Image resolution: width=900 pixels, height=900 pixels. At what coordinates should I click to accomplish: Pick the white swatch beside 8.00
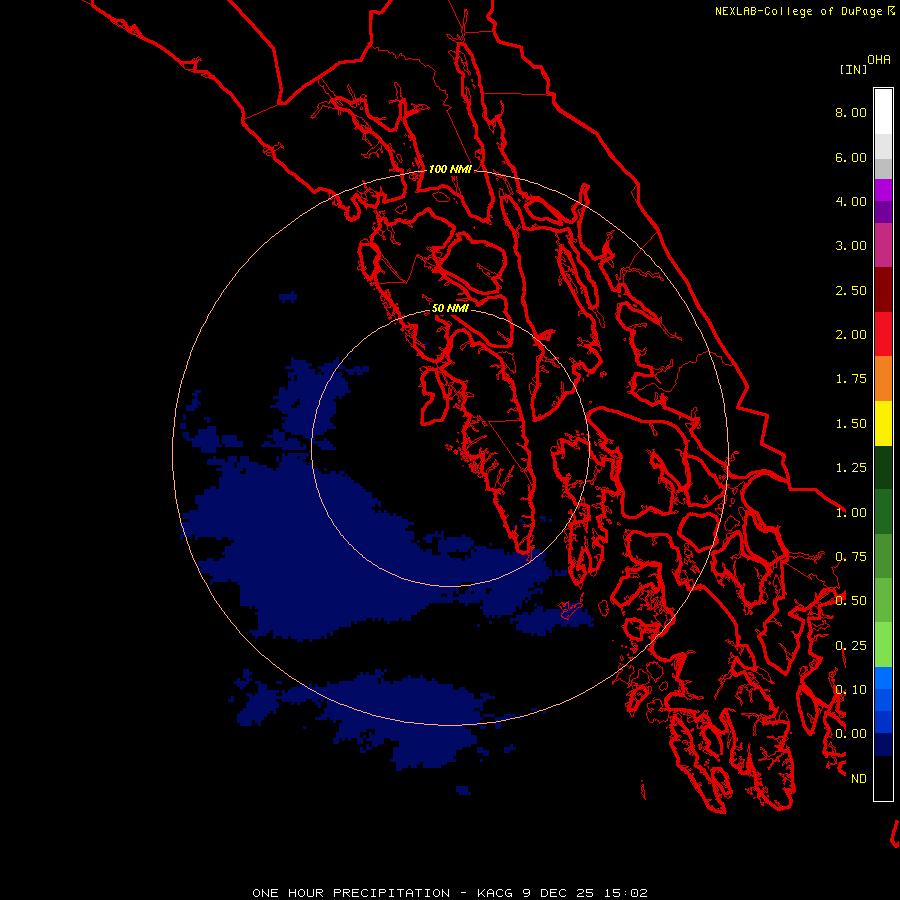point(883,112)
